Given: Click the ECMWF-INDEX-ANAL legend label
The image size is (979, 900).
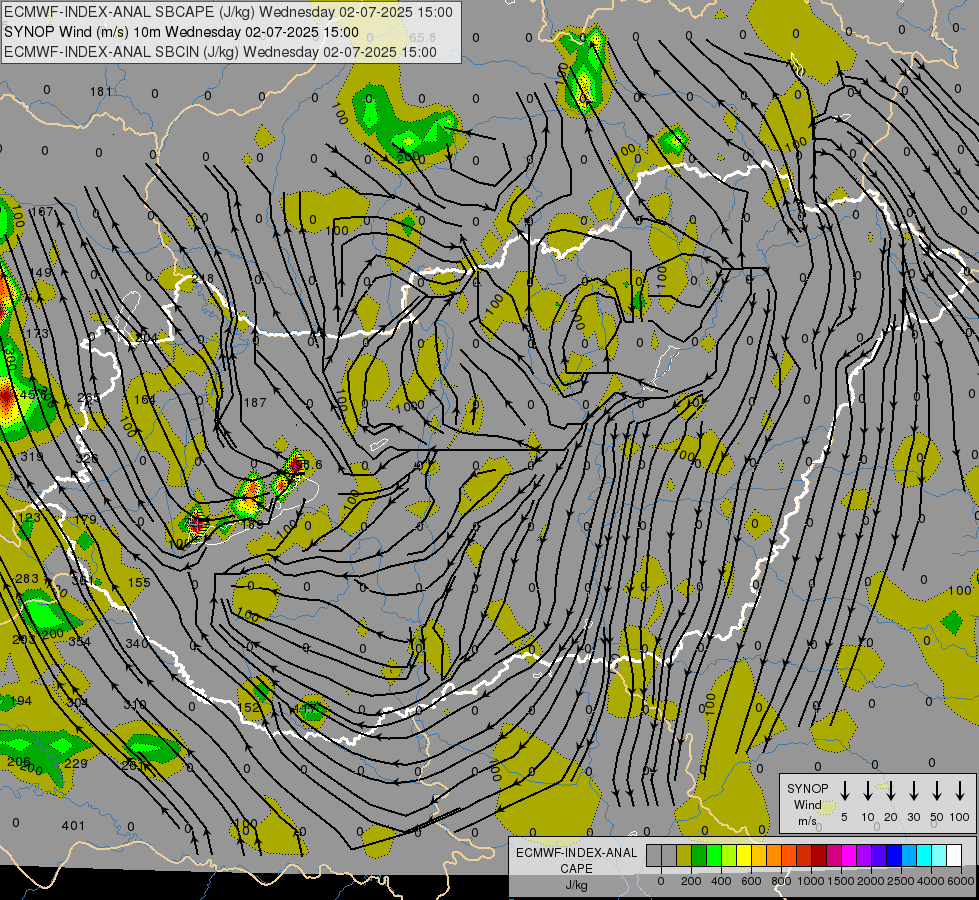Looking at the screenshot, I should (576, 853).
